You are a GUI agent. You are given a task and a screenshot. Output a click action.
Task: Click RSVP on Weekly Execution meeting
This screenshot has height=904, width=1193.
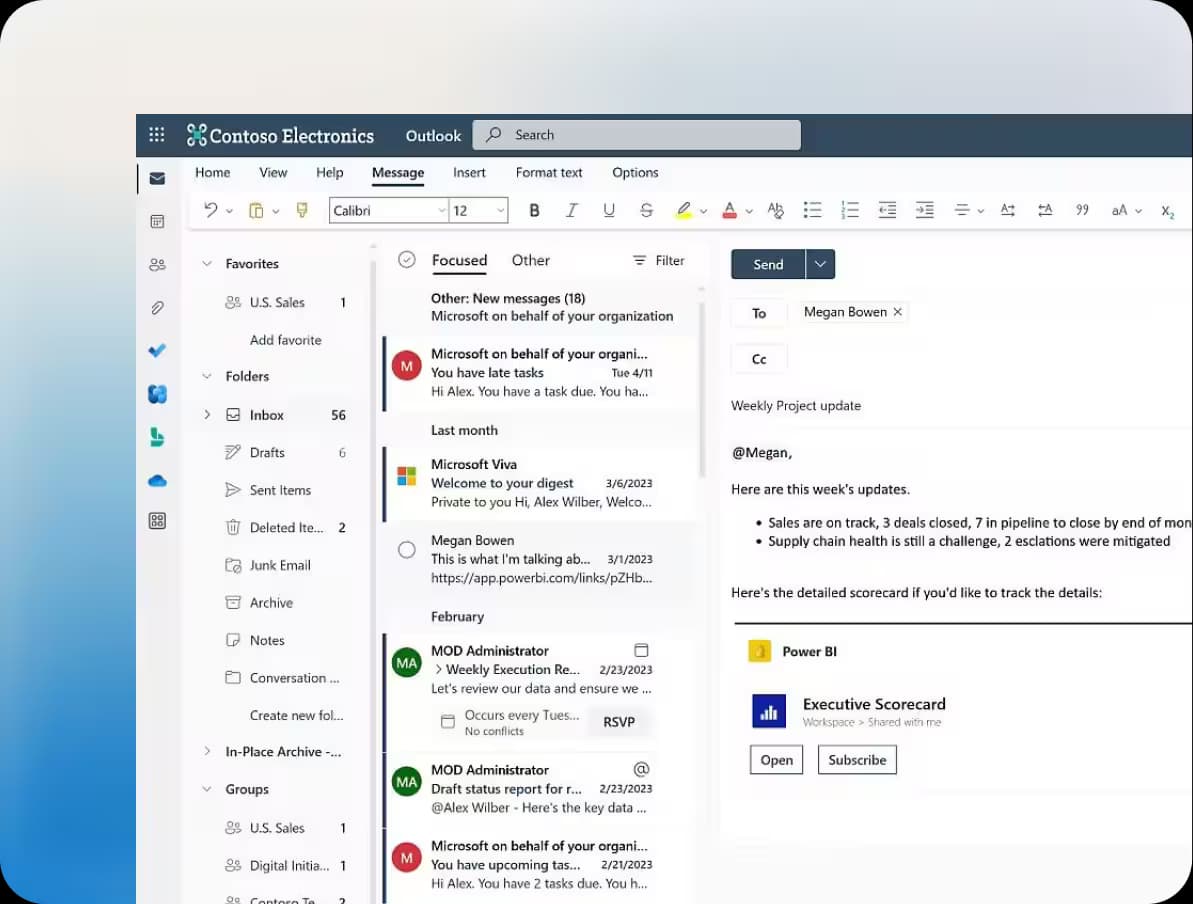pyautogui.click(x=619, y=721)
